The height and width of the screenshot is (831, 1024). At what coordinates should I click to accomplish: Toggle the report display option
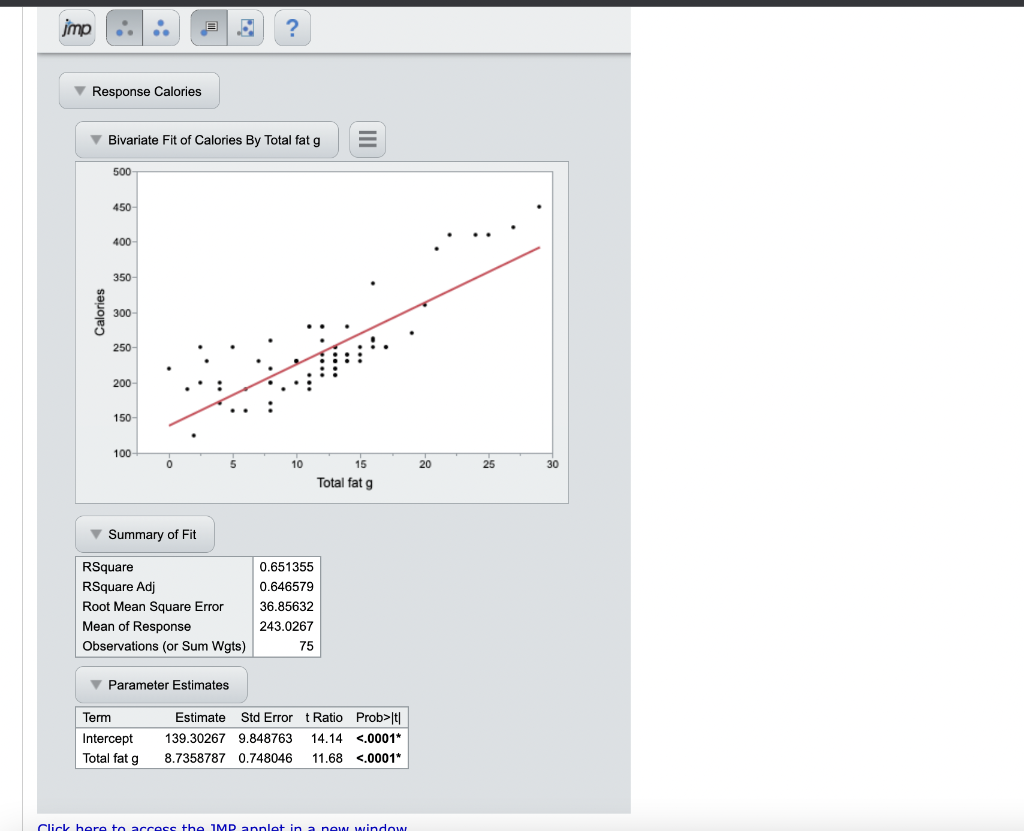click(208, 28)
